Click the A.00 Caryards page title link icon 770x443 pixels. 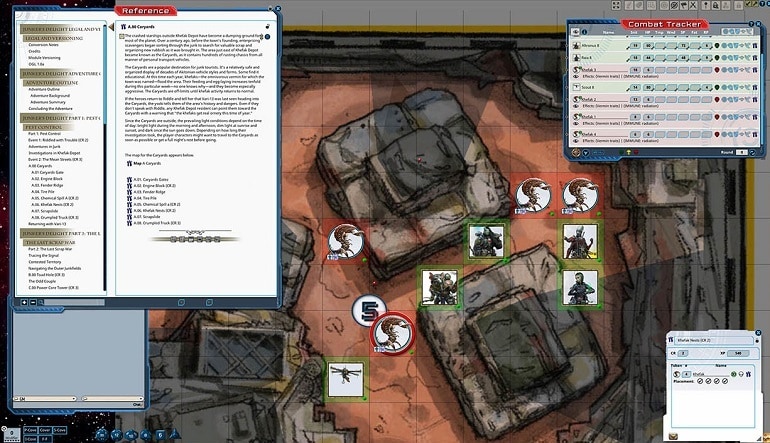[x=123, y=27]
